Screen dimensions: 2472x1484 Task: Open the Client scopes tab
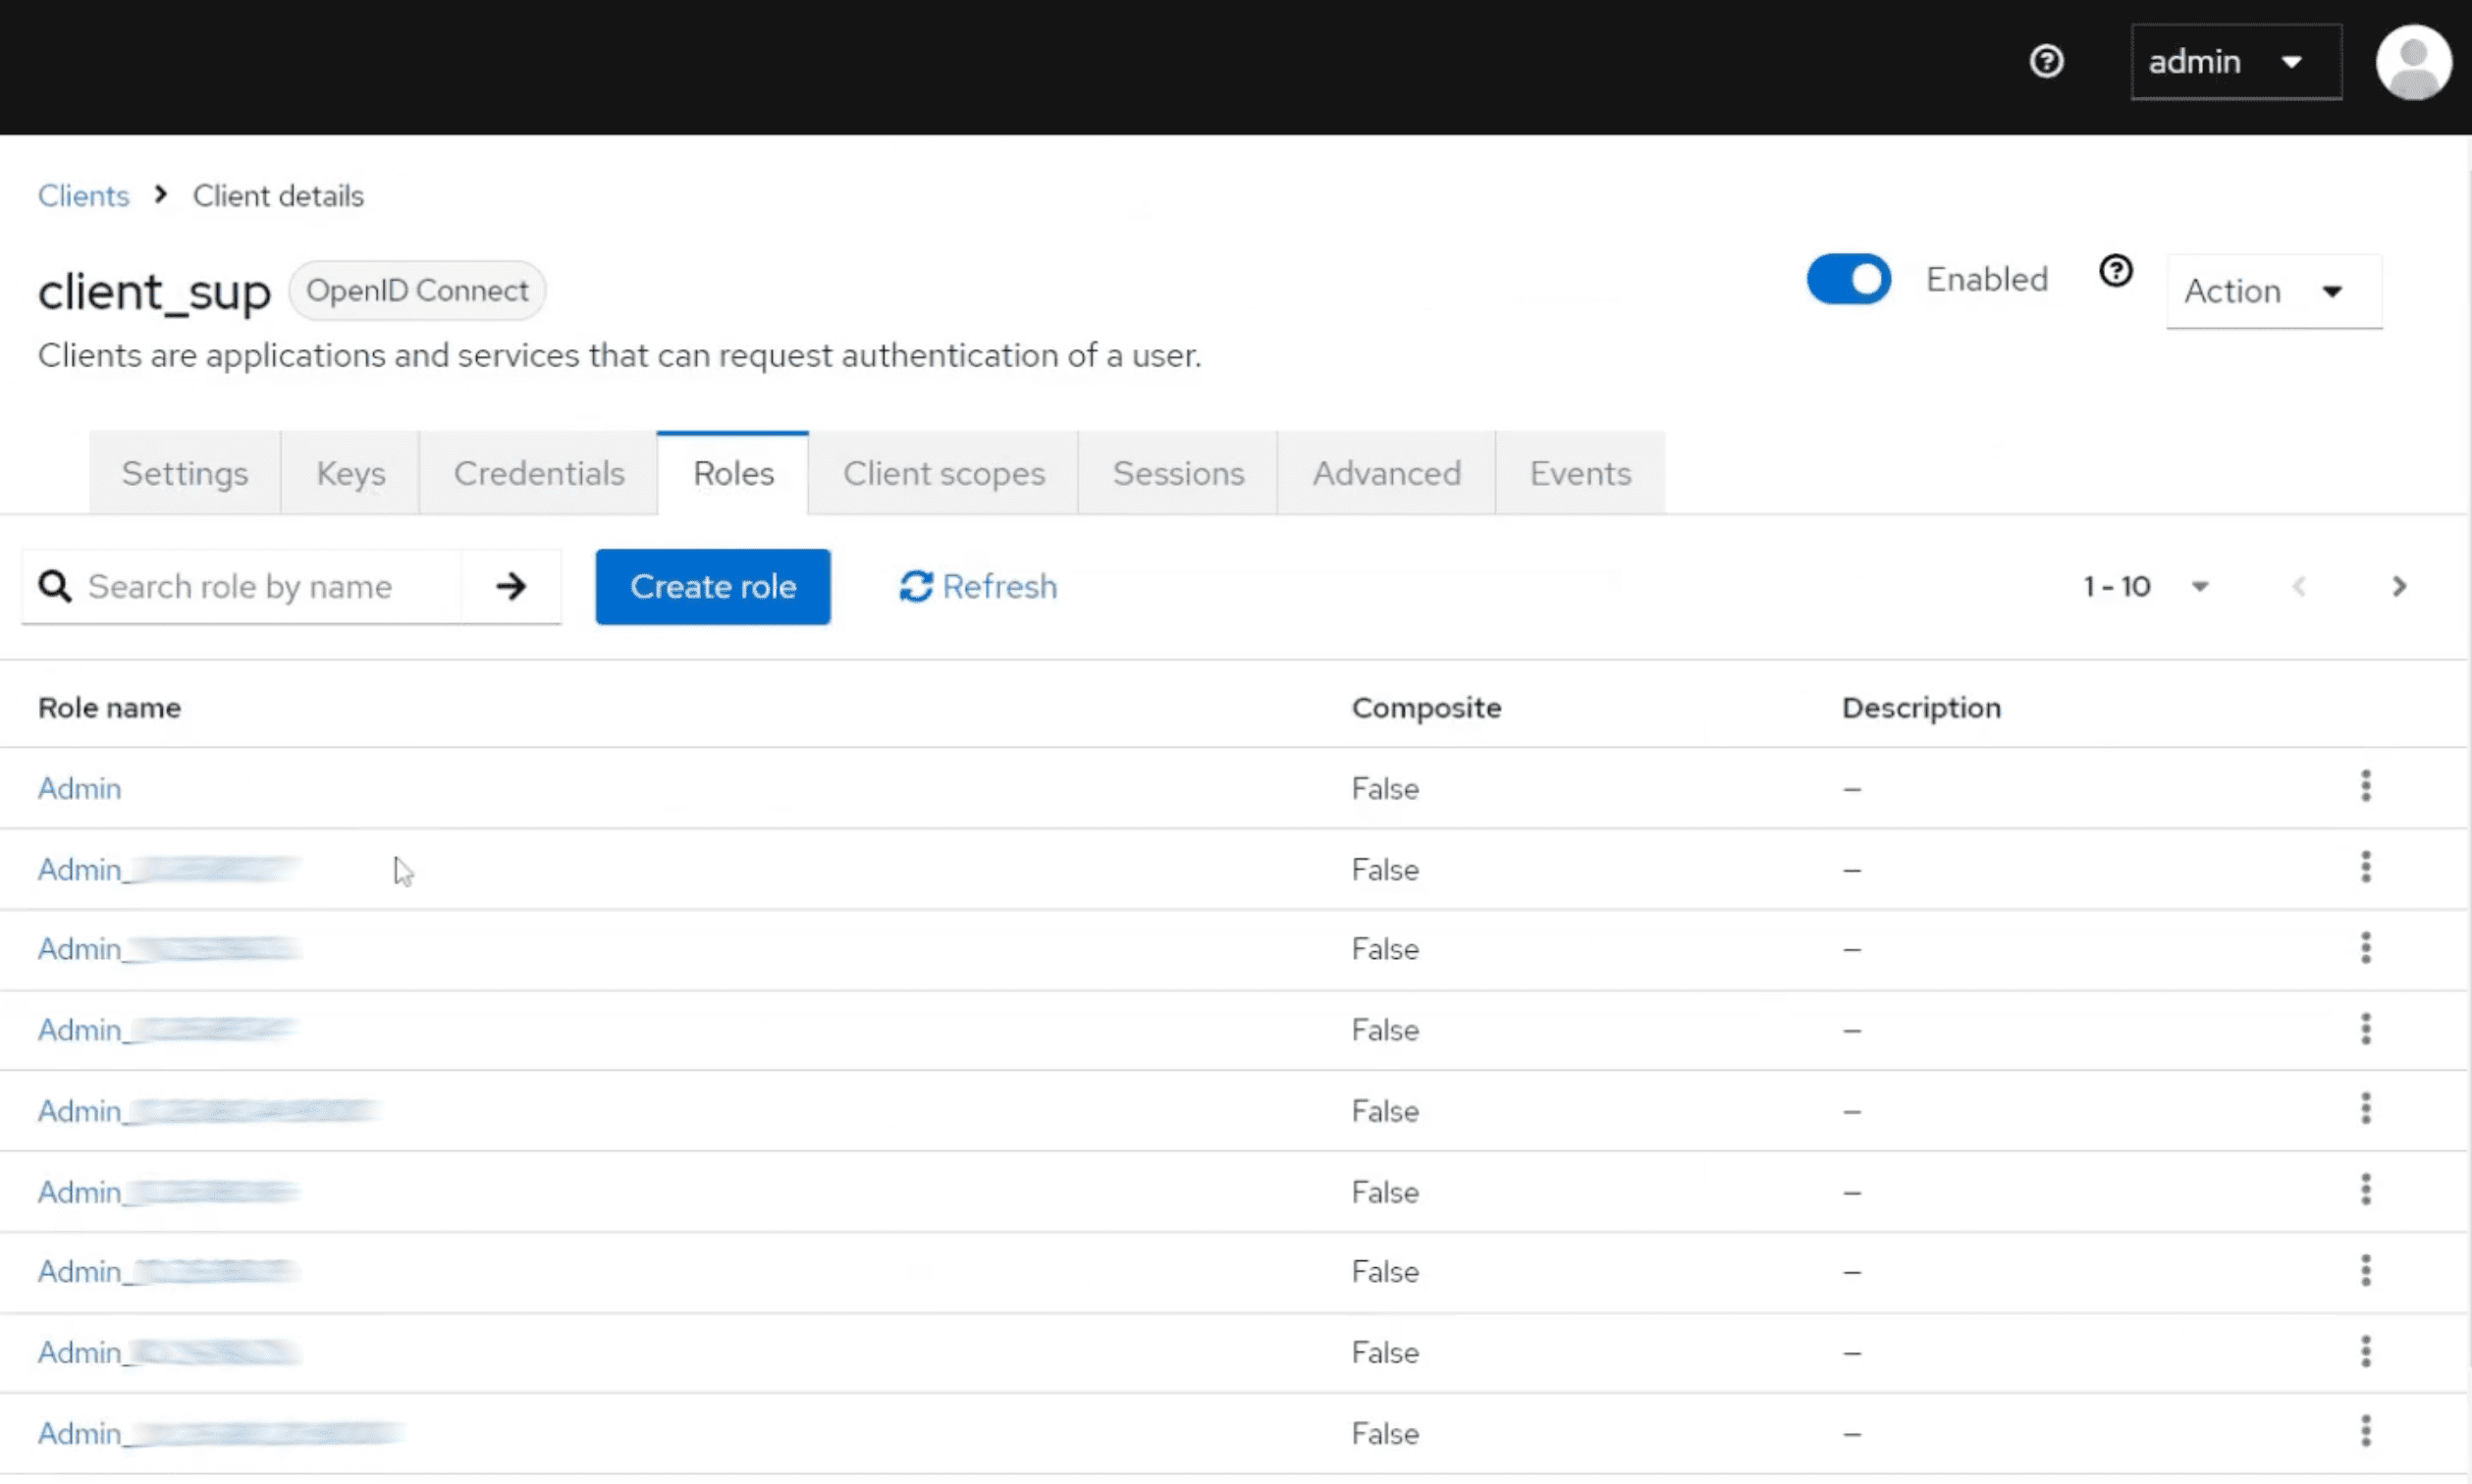click(x=943, y=473)
